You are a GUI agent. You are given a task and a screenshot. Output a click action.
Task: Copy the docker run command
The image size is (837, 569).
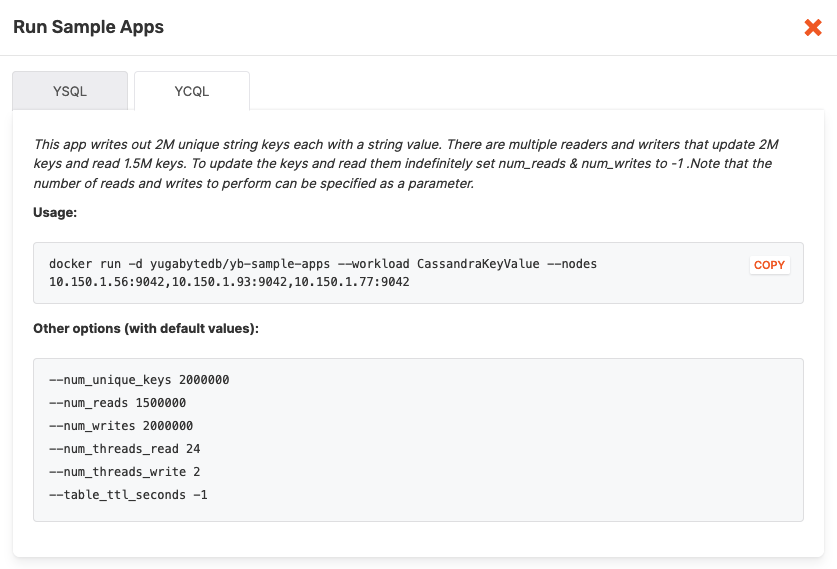coord(769,265)
